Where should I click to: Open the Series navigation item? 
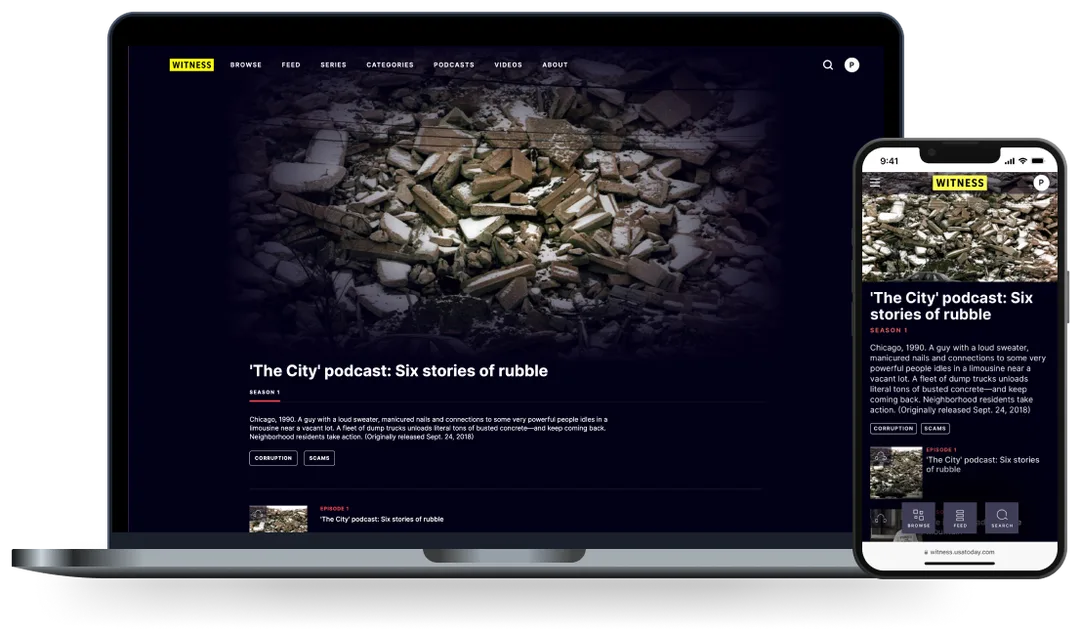coord(333,65)
